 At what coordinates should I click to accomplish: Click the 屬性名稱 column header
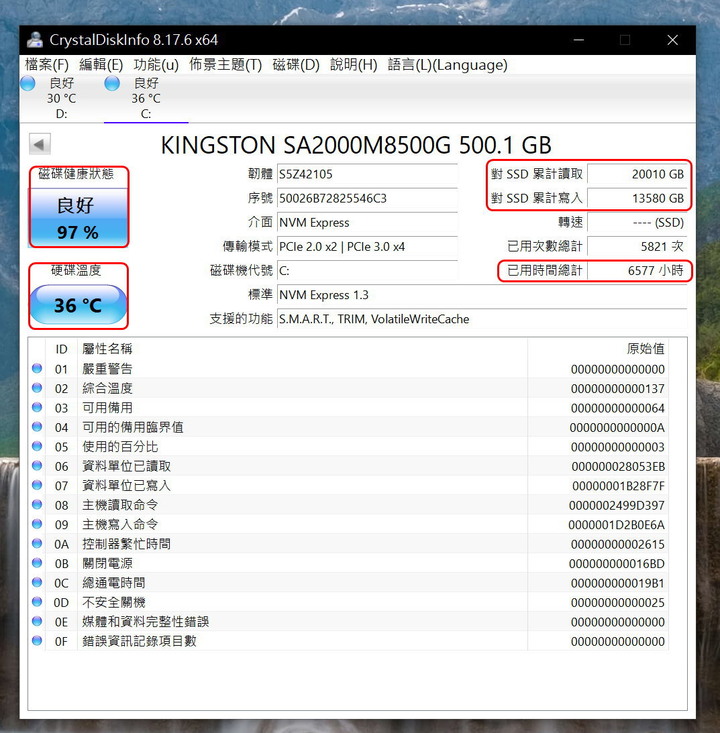tap(302, 349)
